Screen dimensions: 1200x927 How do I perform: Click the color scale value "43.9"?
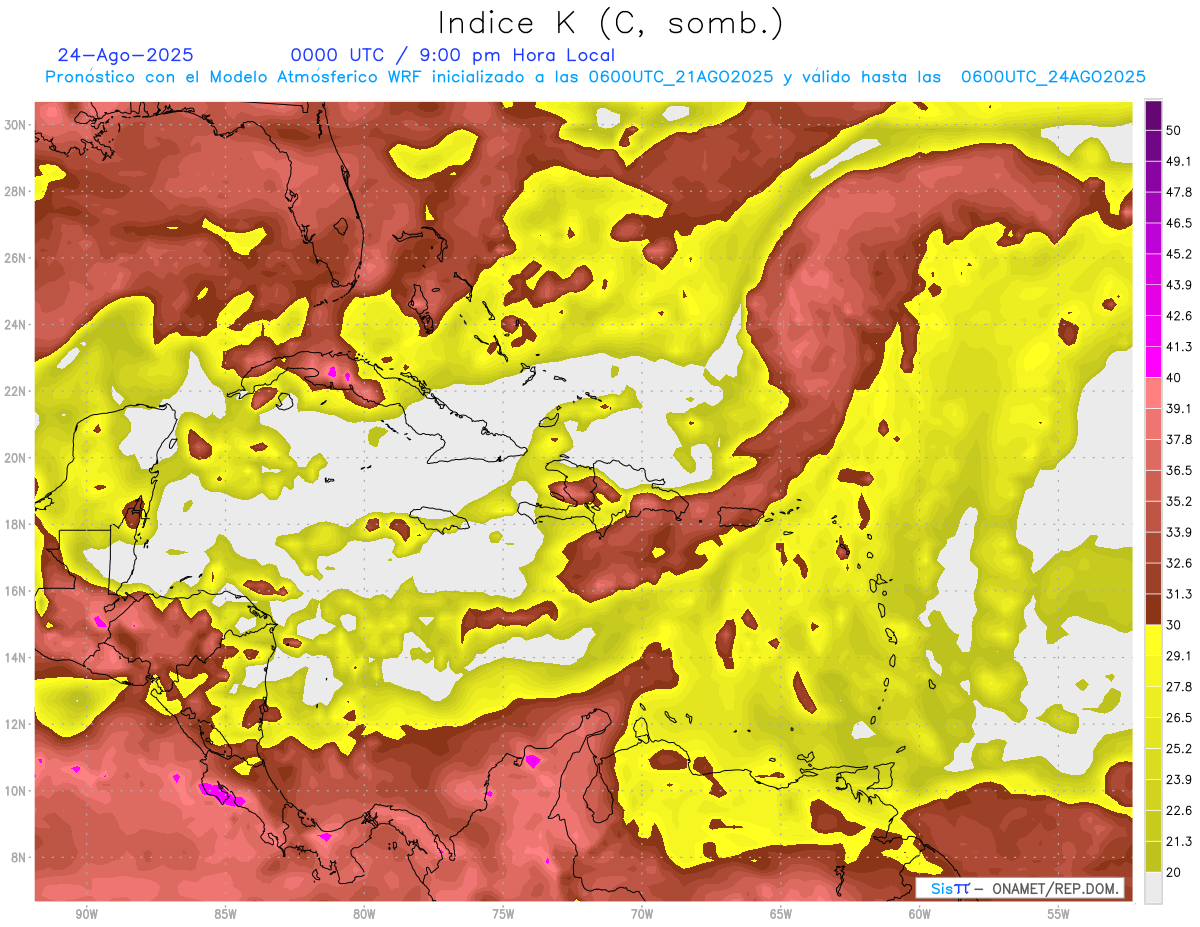click(x=1179, y=285)
